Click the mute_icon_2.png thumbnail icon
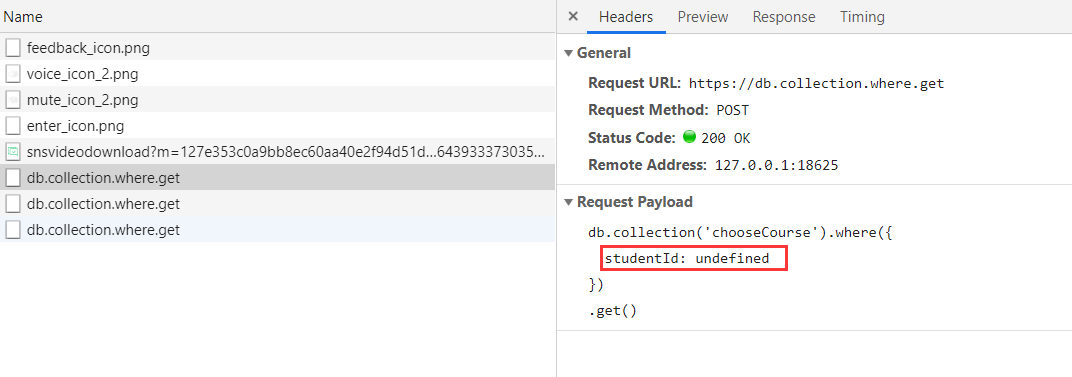This screenshot has height=377, width=1072. [12, 100]
